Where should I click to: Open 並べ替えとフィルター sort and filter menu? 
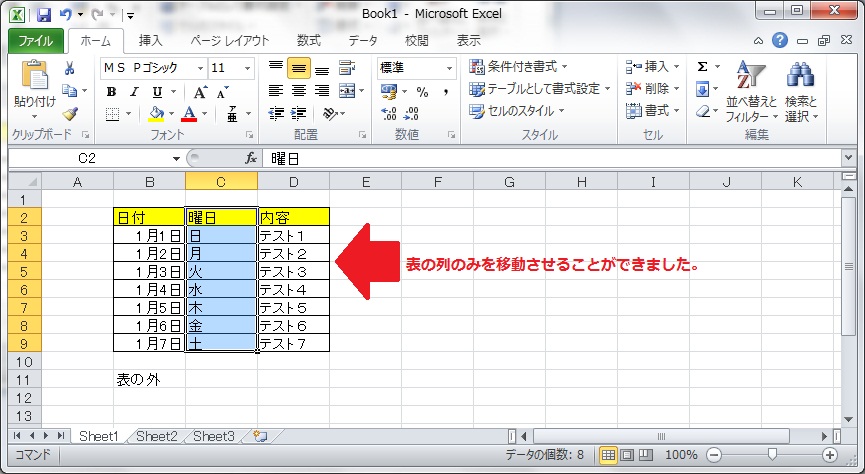pyautogui.click(x=751, y=92)
